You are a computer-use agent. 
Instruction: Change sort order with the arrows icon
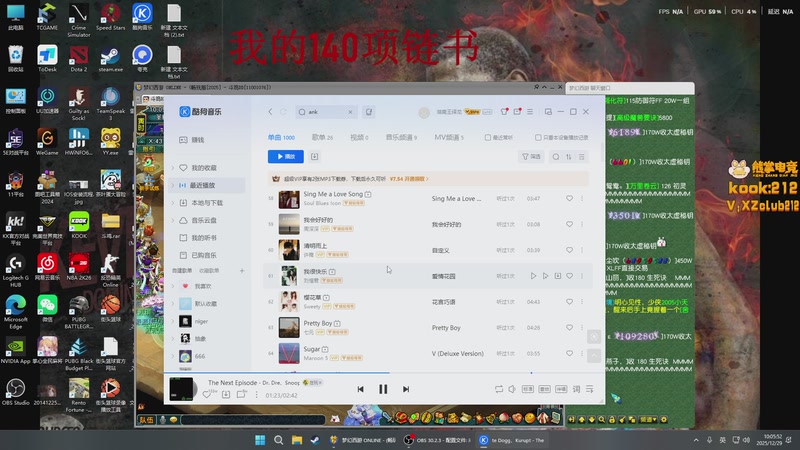(x=568, y=157)
